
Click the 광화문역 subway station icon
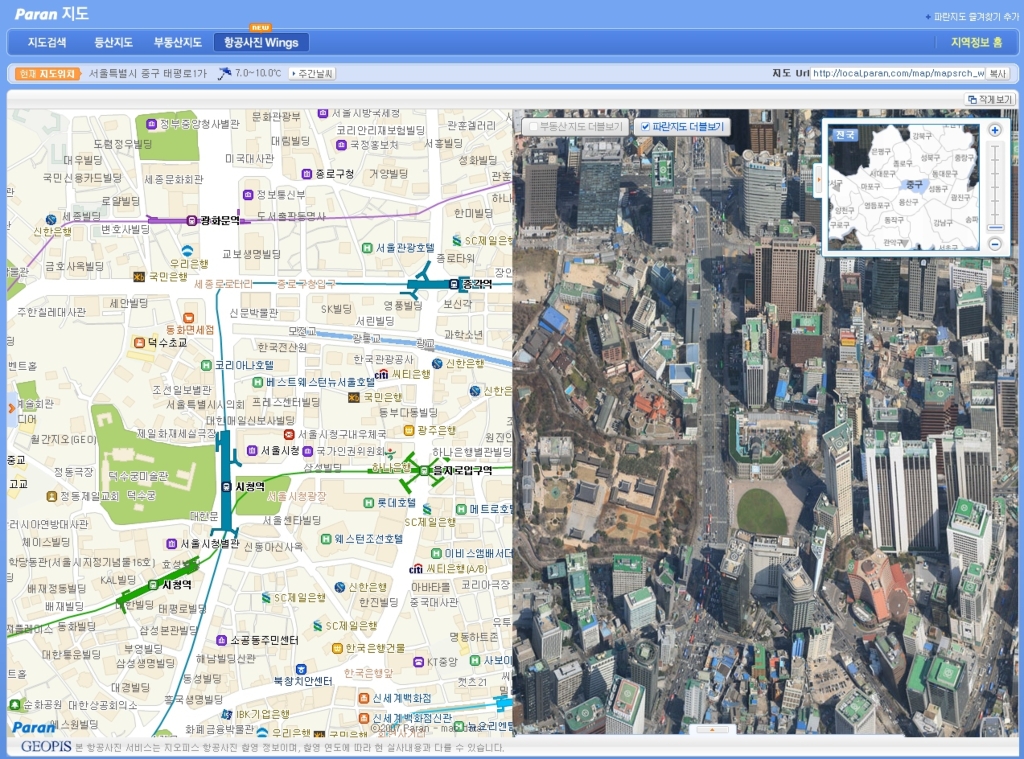pyautogui.click(x=191, y=221)
